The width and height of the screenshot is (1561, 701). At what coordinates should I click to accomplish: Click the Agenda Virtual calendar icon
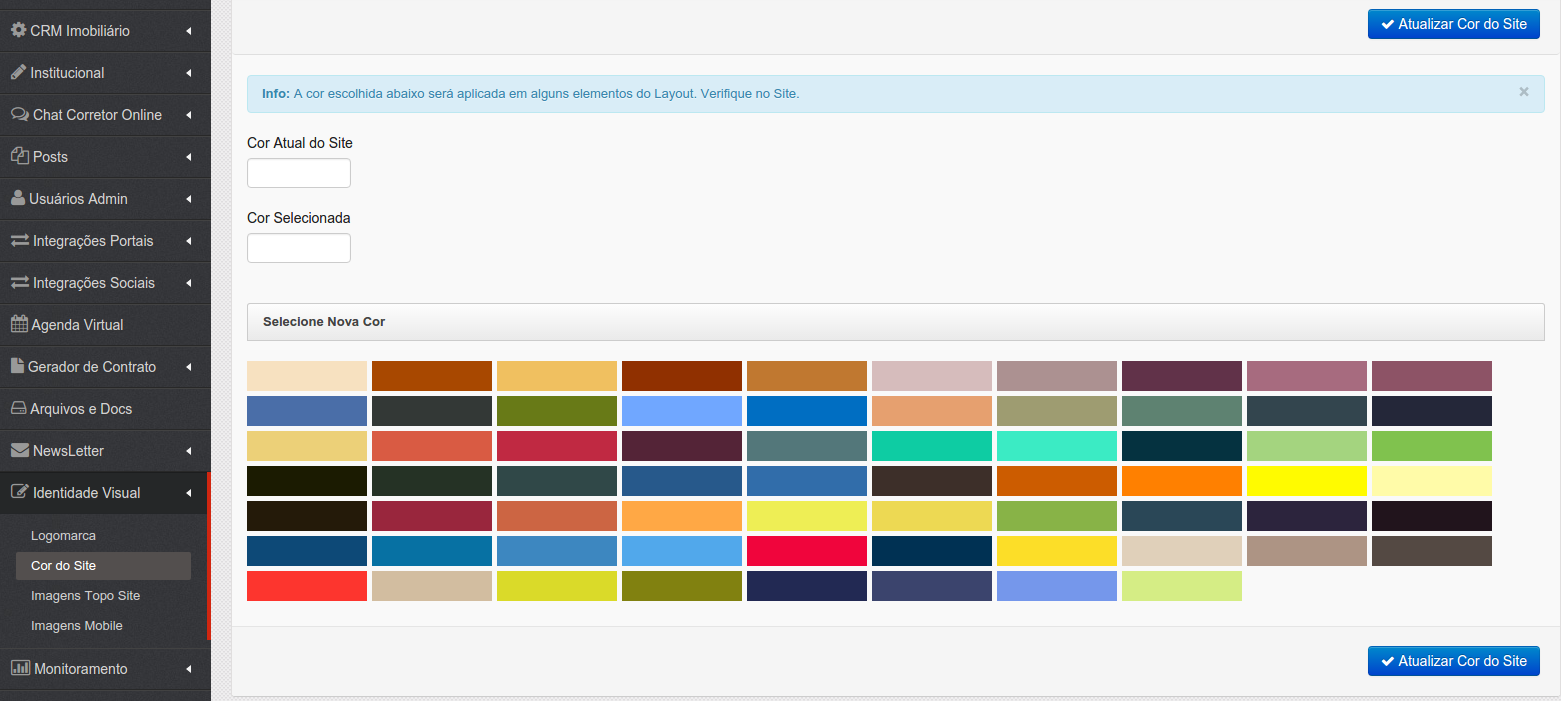coord(19,324)
